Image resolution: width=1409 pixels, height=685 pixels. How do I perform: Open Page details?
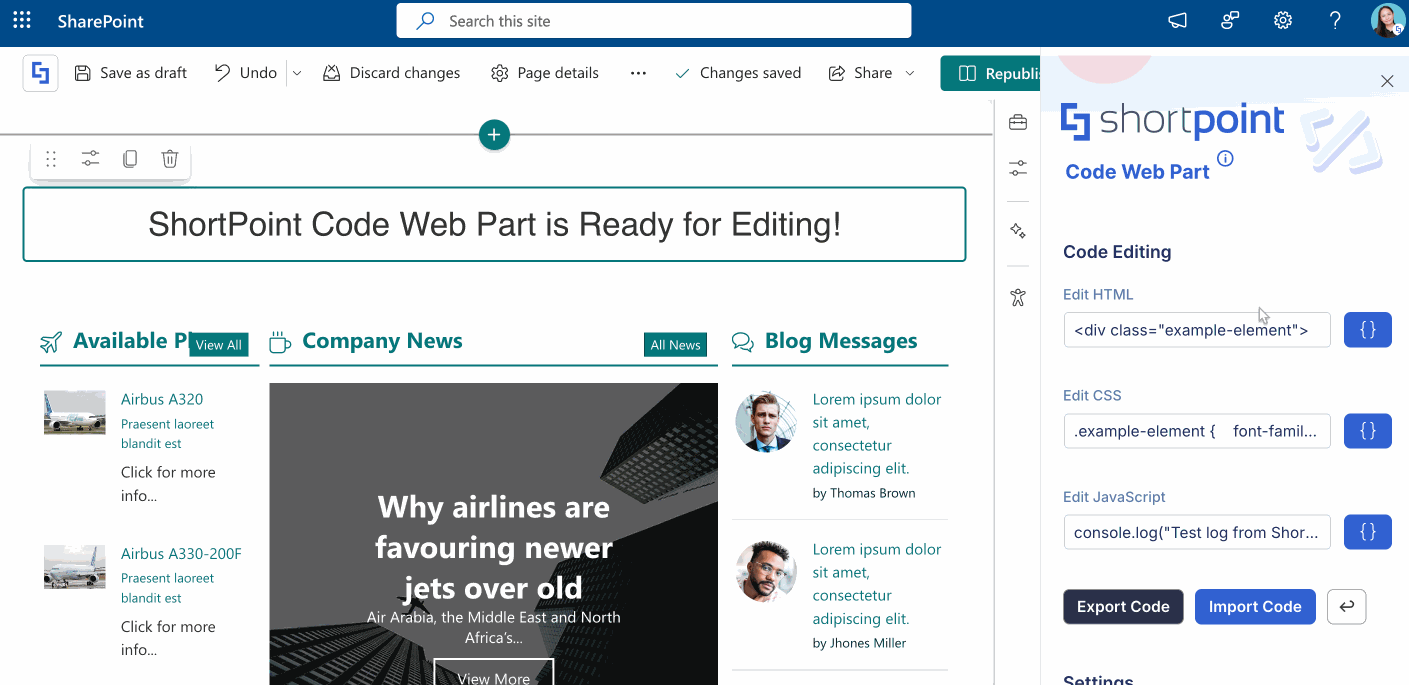tap(545, 73)
